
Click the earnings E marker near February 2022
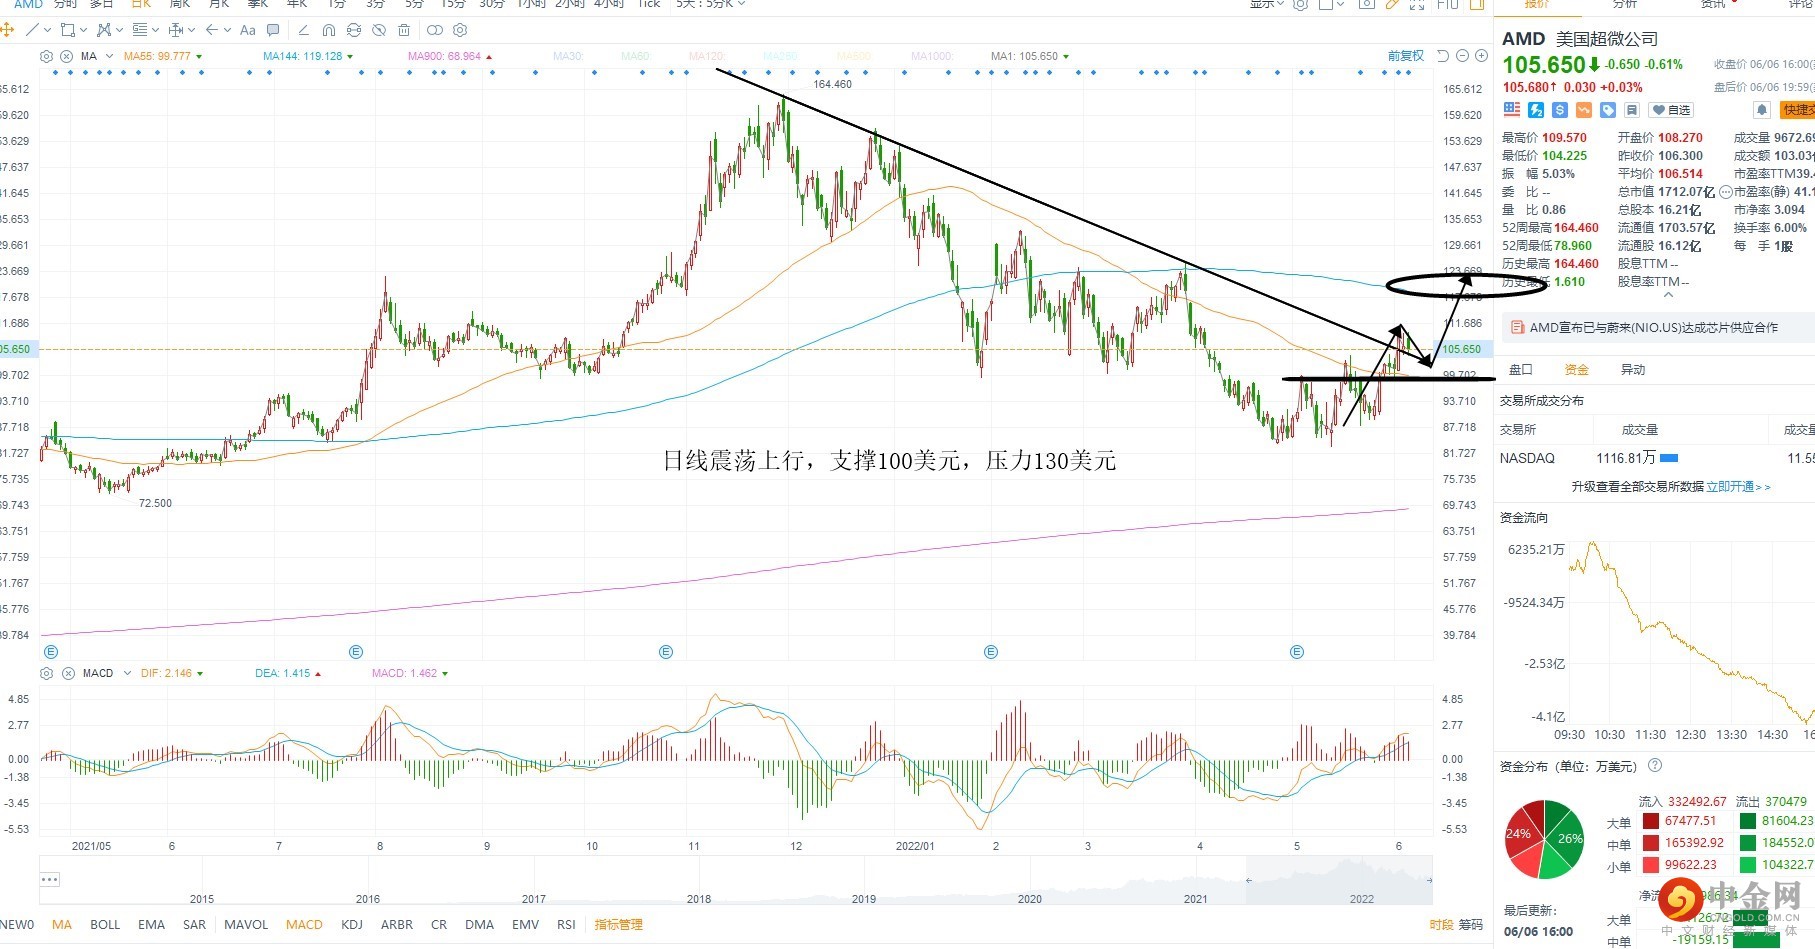pos(991,652)
